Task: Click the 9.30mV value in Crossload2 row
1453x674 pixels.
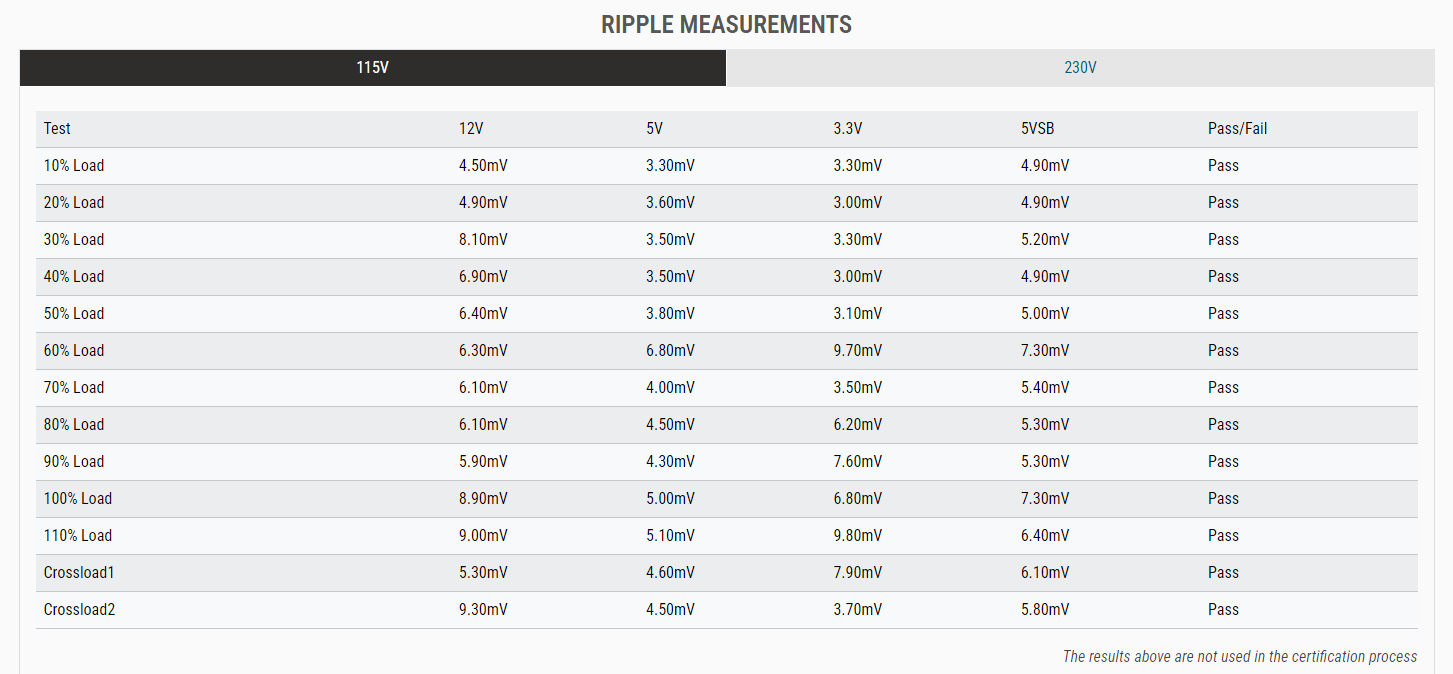Action: coord(483,610)
